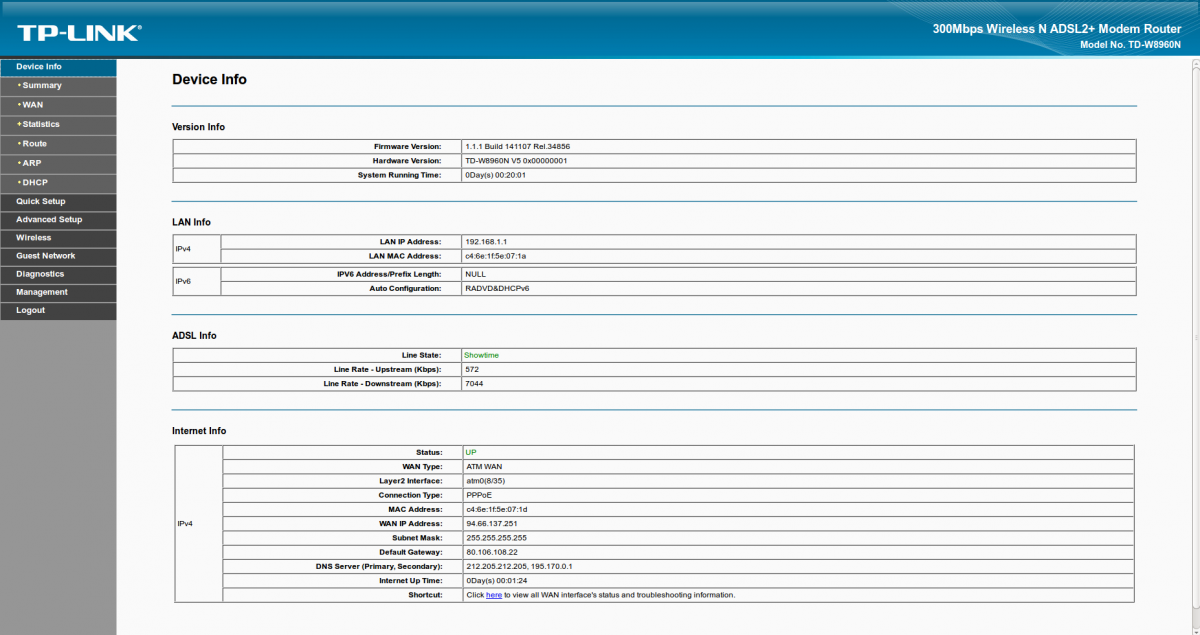The height and width of the screenshot is (635, 1200).
Task: Click the WAN IP Address label
Action: [410, 524]
